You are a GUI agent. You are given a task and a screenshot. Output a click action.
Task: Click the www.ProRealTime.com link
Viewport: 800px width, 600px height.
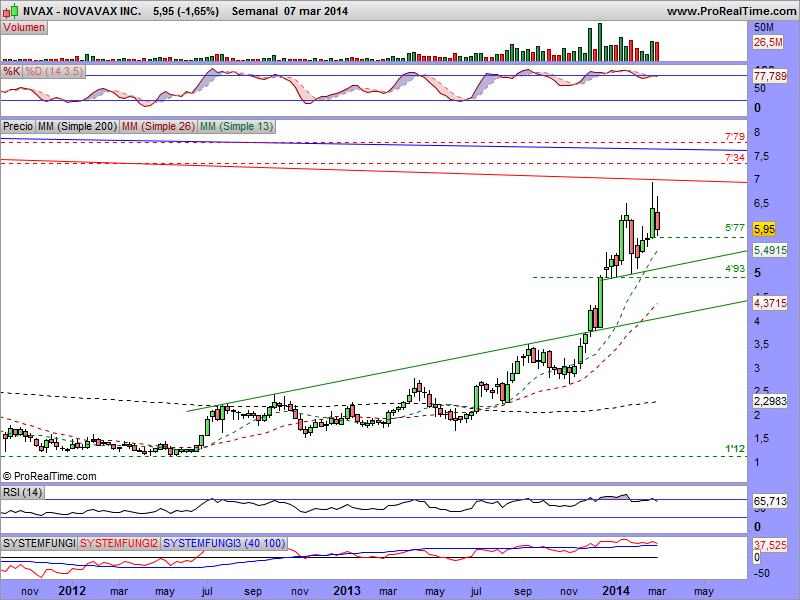pyautogui.click(x=733, y=11)
